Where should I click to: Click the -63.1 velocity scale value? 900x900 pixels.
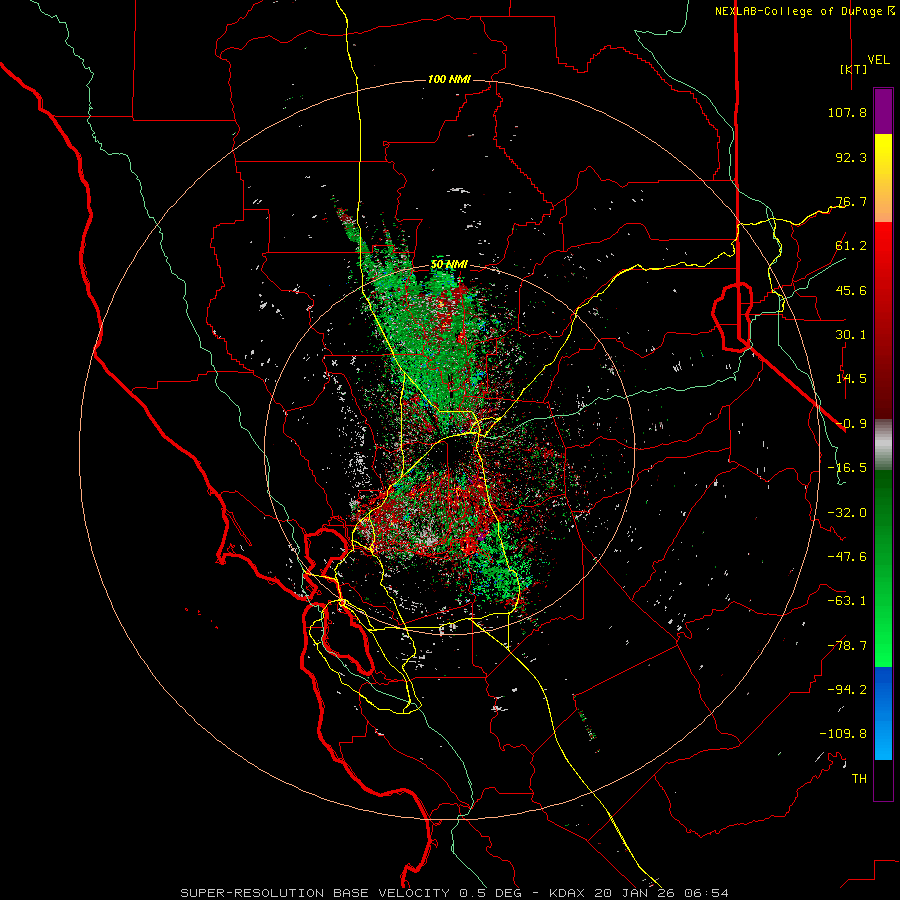coord(847,601)
